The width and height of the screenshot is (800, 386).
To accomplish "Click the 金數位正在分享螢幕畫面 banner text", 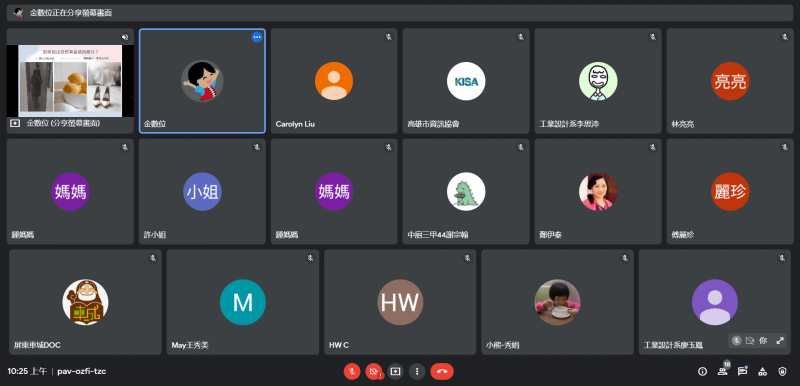I will point(71,13).
